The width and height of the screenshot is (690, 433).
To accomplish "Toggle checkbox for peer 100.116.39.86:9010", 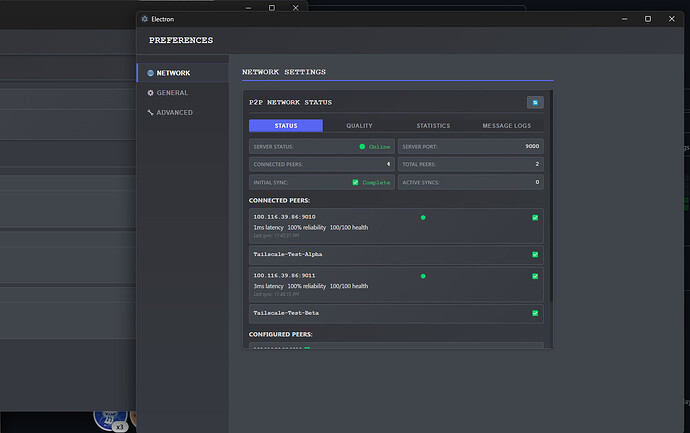I will [535, 218].
